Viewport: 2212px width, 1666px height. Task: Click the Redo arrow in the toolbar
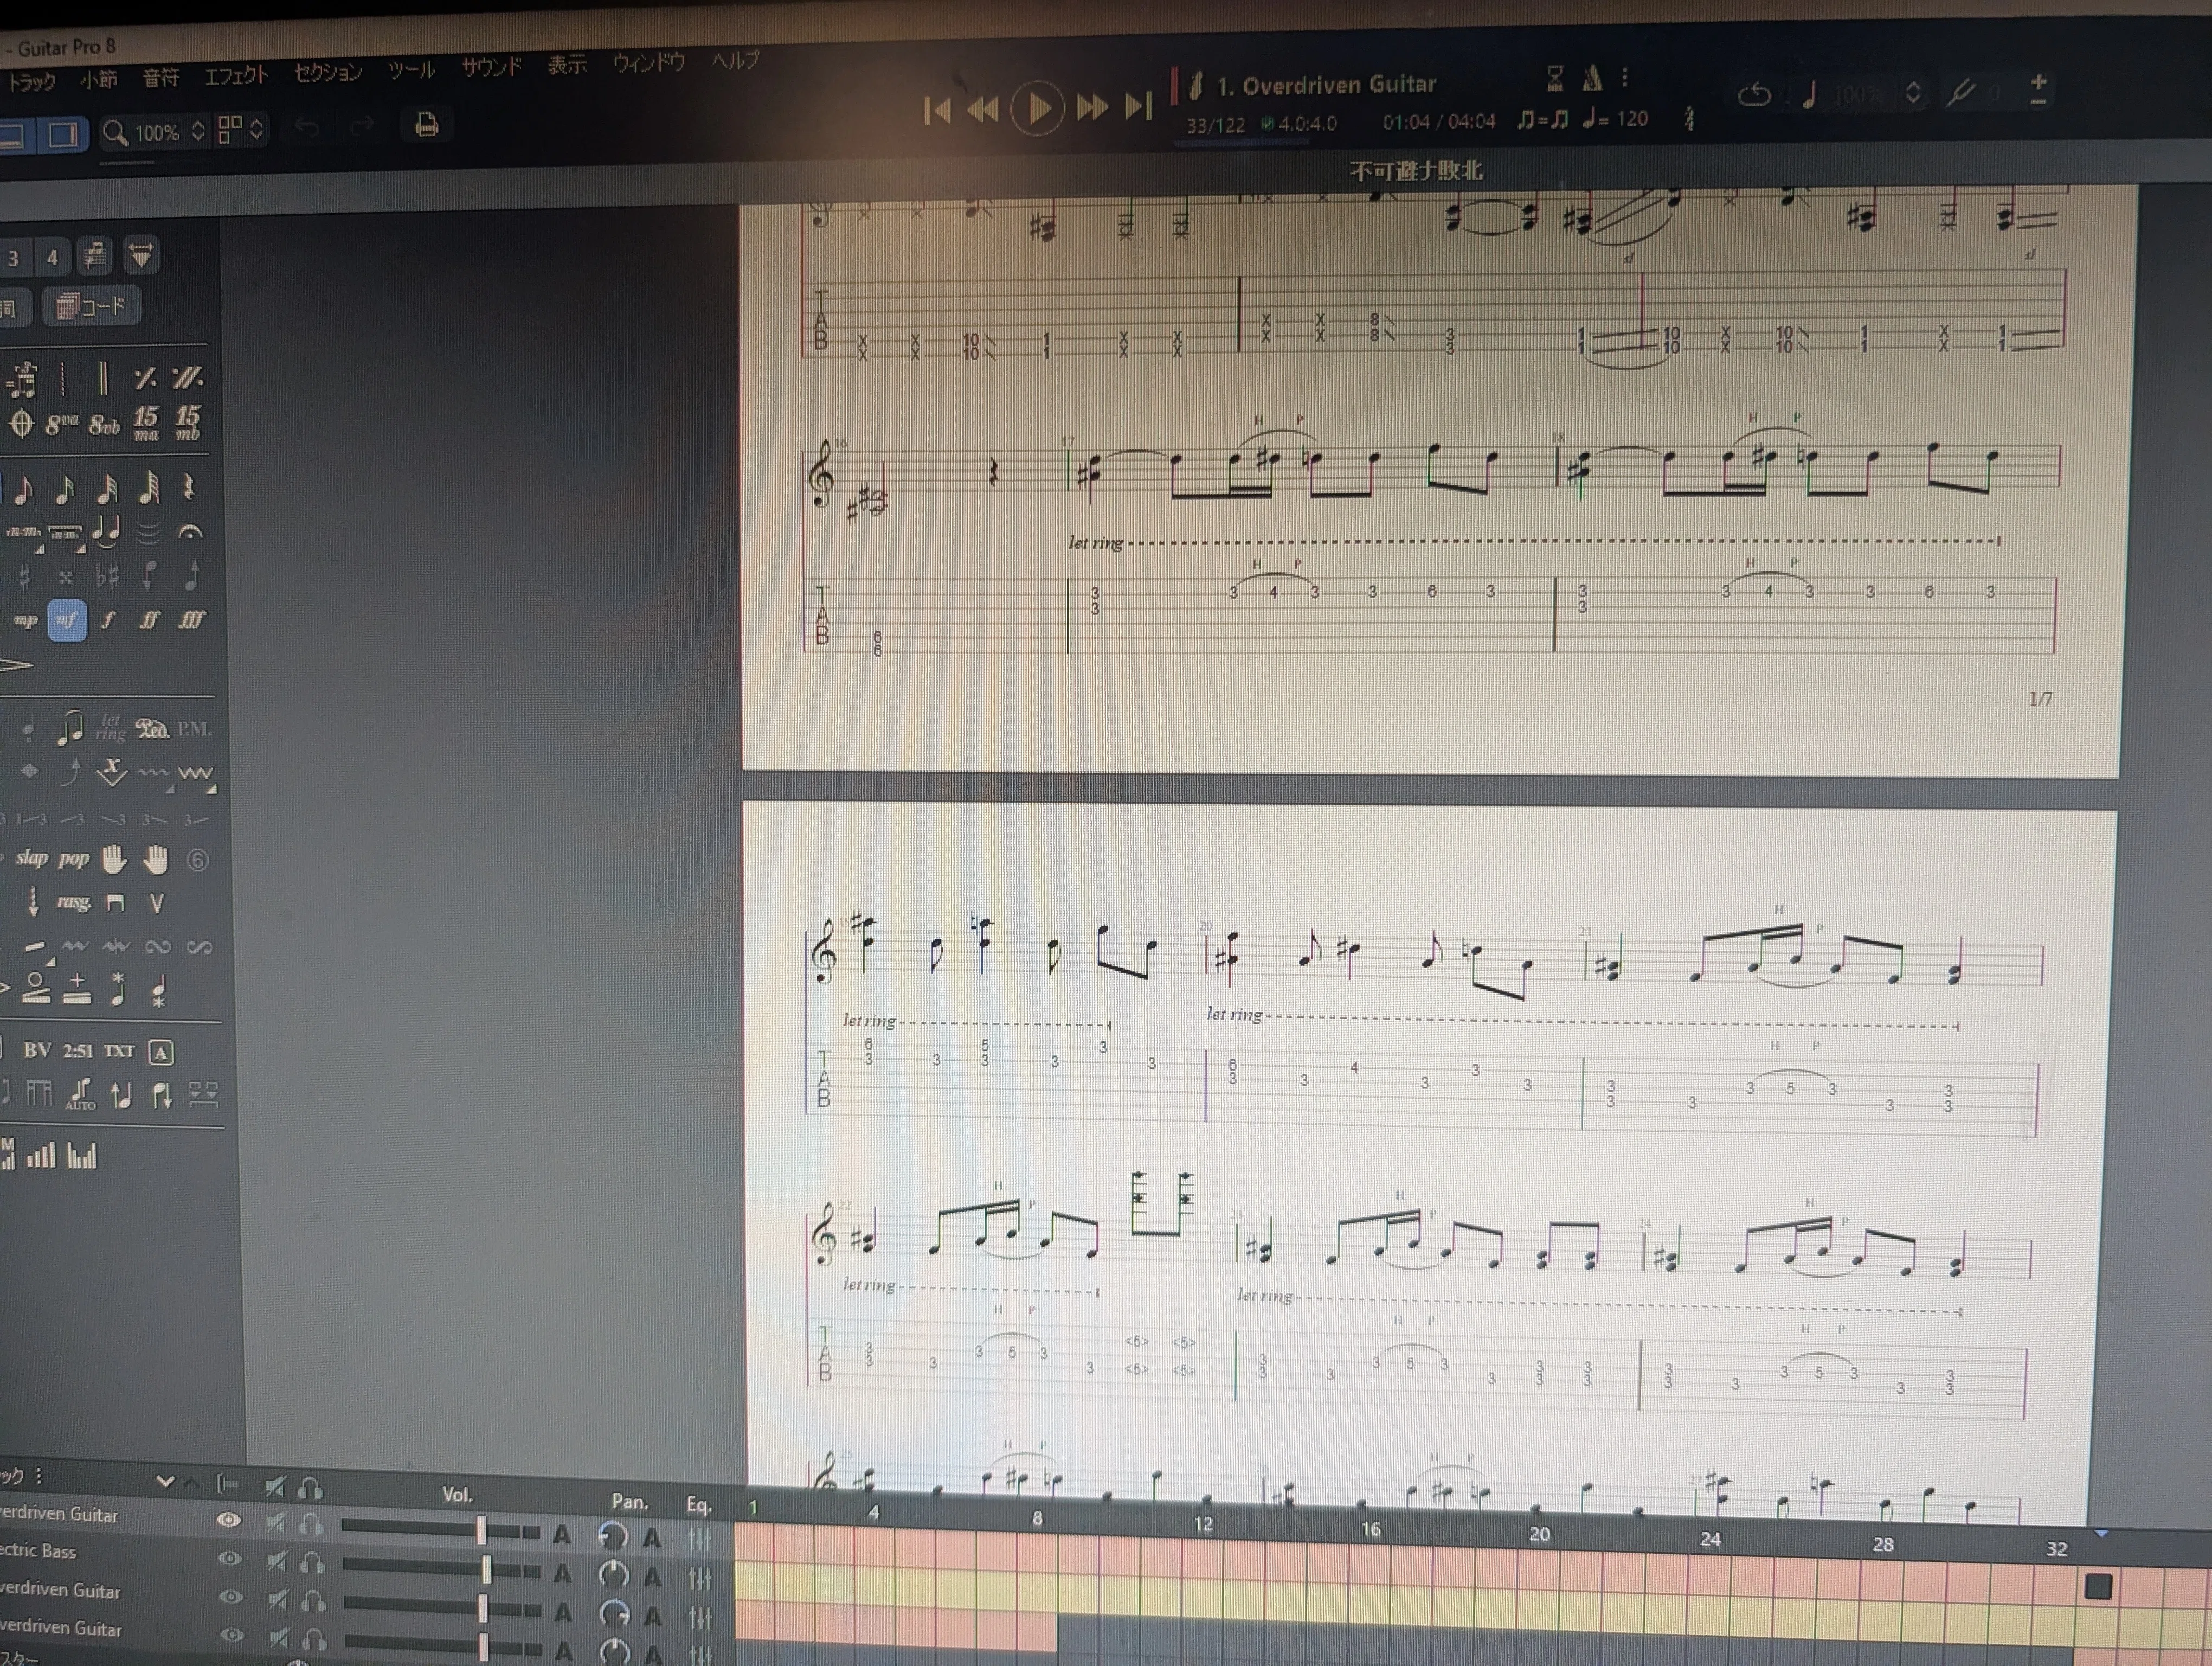[362, 125]
